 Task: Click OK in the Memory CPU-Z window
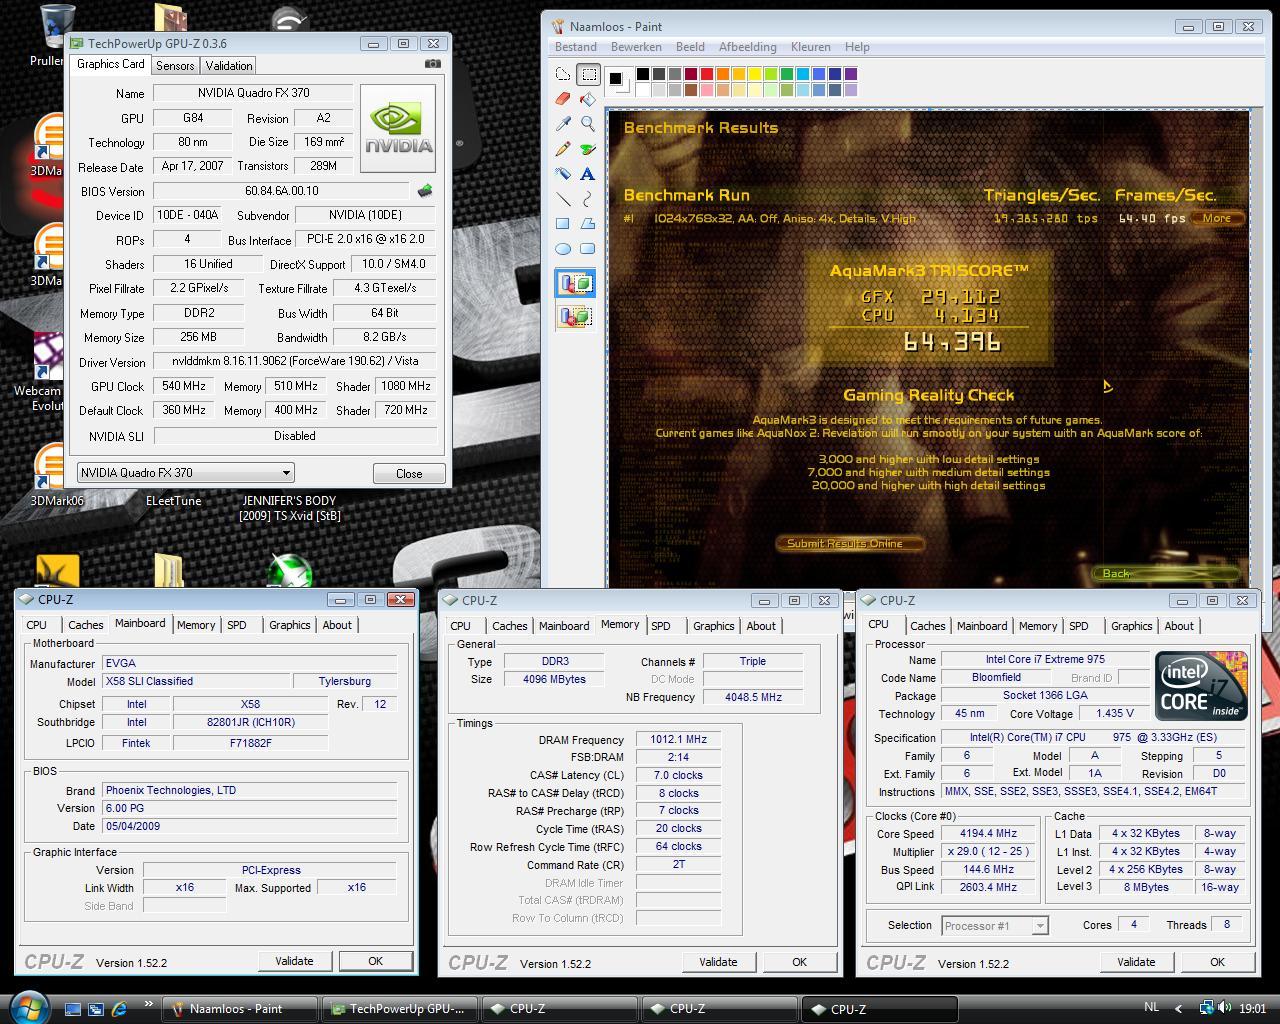(799, 962)
